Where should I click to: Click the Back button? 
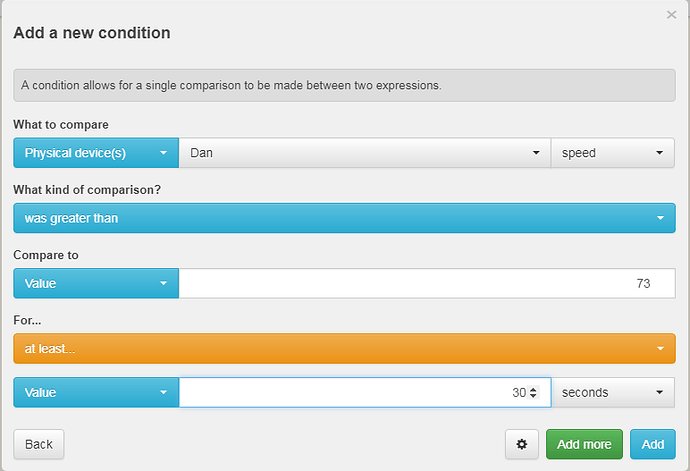[x=39, y=444]
